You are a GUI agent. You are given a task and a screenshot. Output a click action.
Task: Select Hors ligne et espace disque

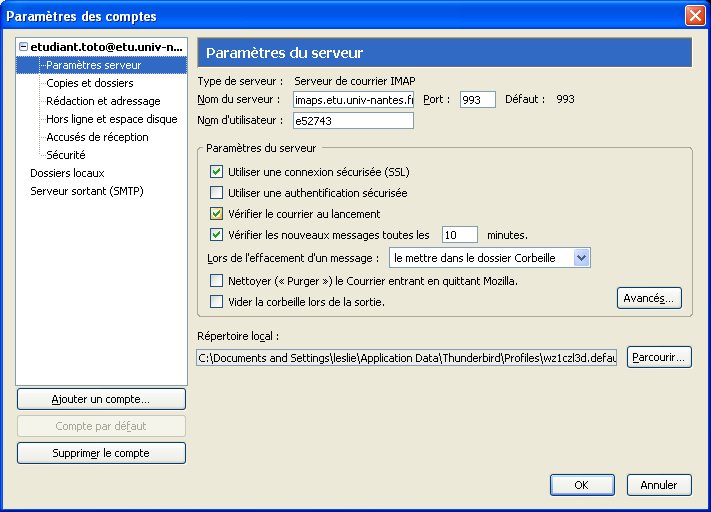click(x=111, y=119)
